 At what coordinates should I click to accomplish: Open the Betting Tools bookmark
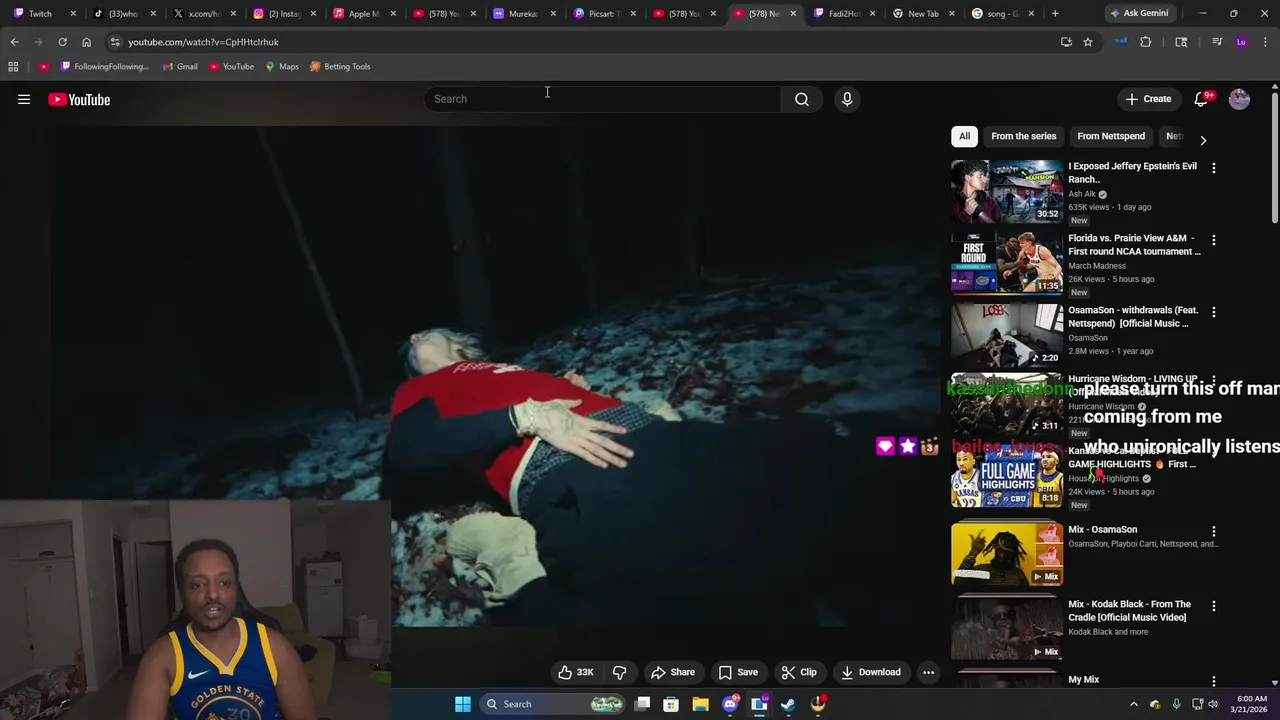pyautogui.click(x=340, y=66)
